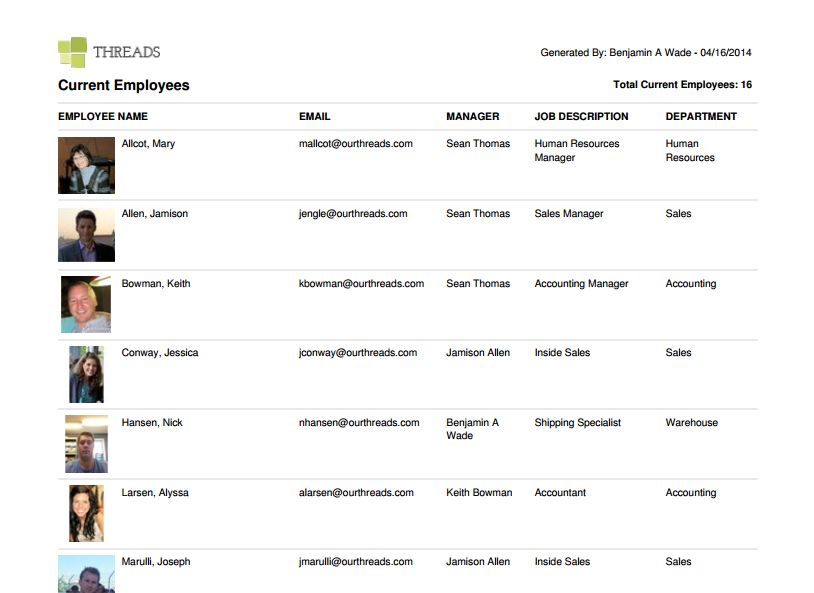Click 'Warehouse' department cell
Screen dimensions: 814x593
[x=692, y=423]
